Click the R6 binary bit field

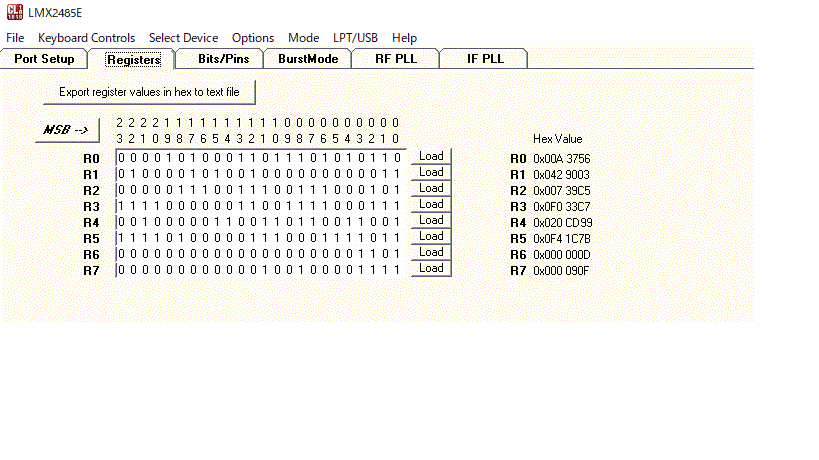click(x=260, y=254)
